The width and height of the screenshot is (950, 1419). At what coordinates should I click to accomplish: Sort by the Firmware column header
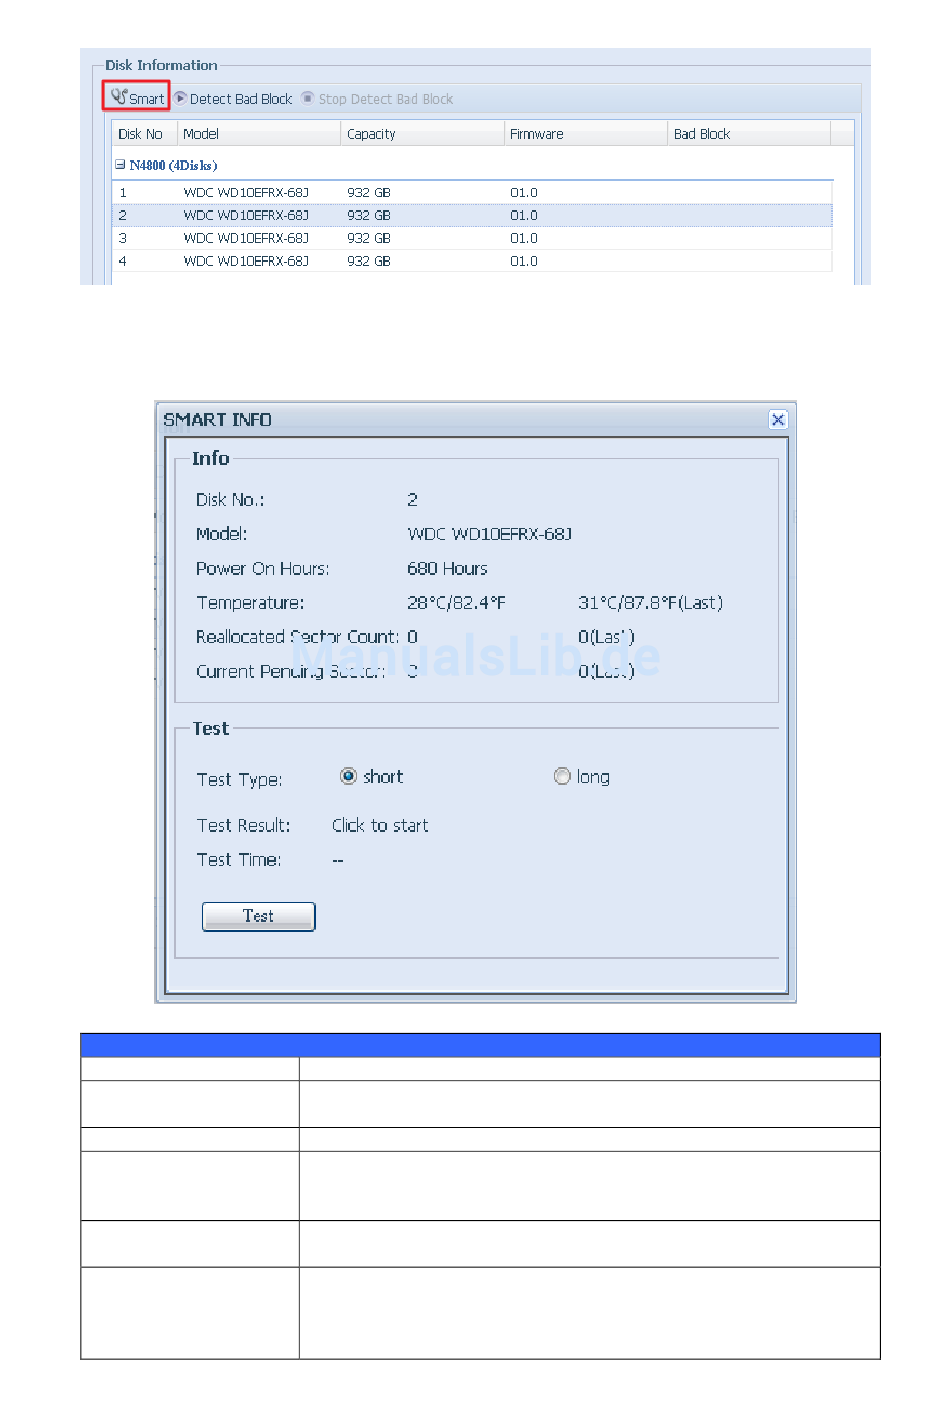[x=537, y=134]
